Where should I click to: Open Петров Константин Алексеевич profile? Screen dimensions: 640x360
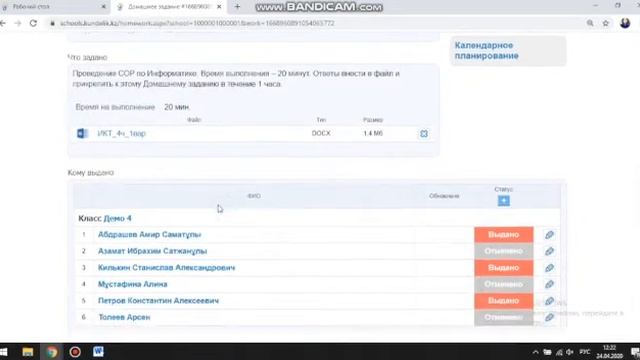pyautogui.click(x=158, y=301)
